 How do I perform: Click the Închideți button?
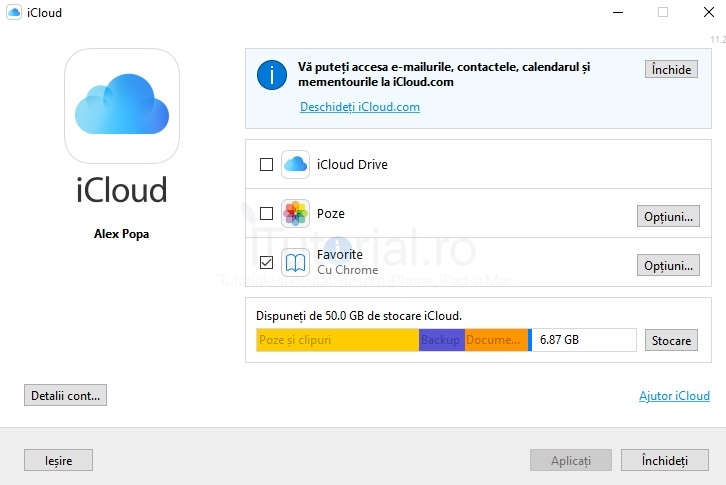(x=665, y=460)
